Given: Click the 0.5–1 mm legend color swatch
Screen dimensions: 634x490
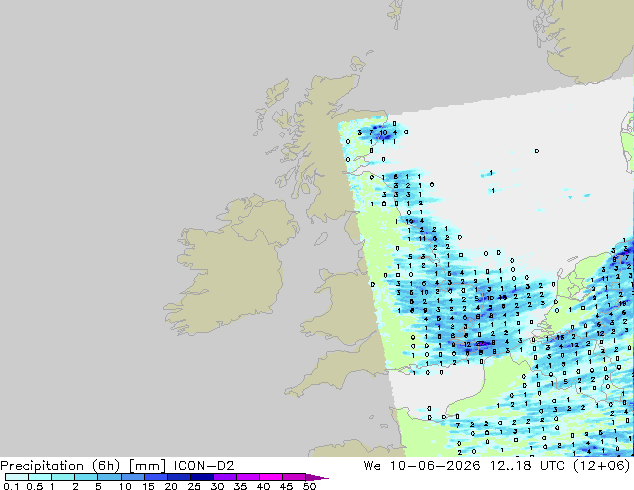Looking at the screenshot, I should 40,477.
